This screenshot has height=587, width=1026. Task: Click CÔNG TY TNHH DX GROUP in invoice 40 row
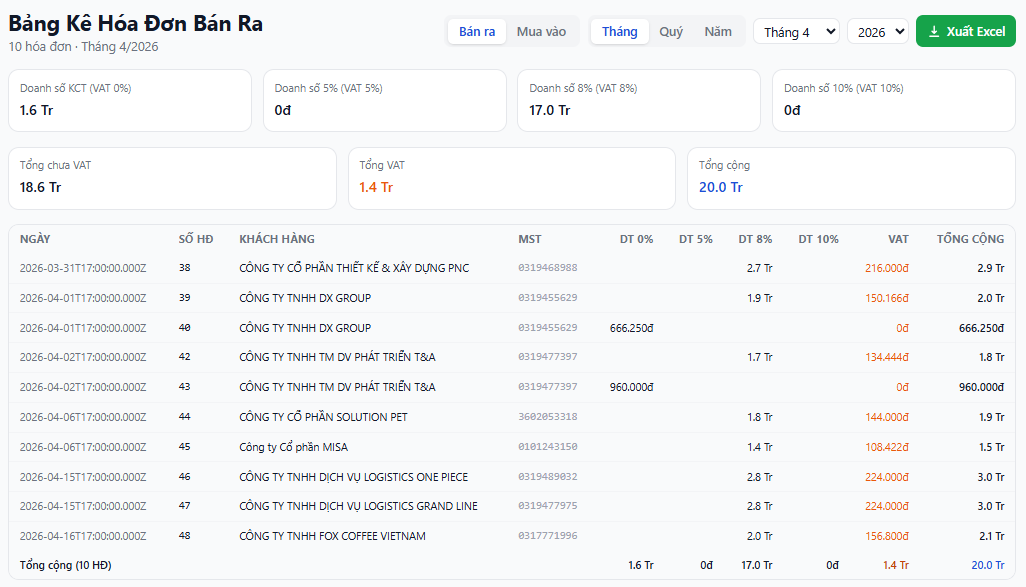click(x=305, y=328)
